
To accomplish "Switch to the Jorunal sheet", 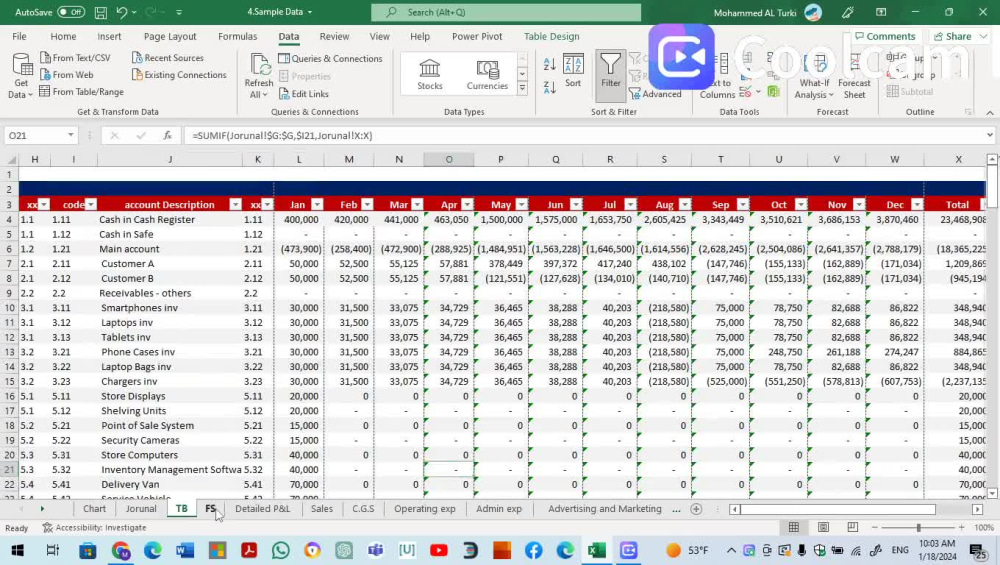I will click(x=141, y=508).
